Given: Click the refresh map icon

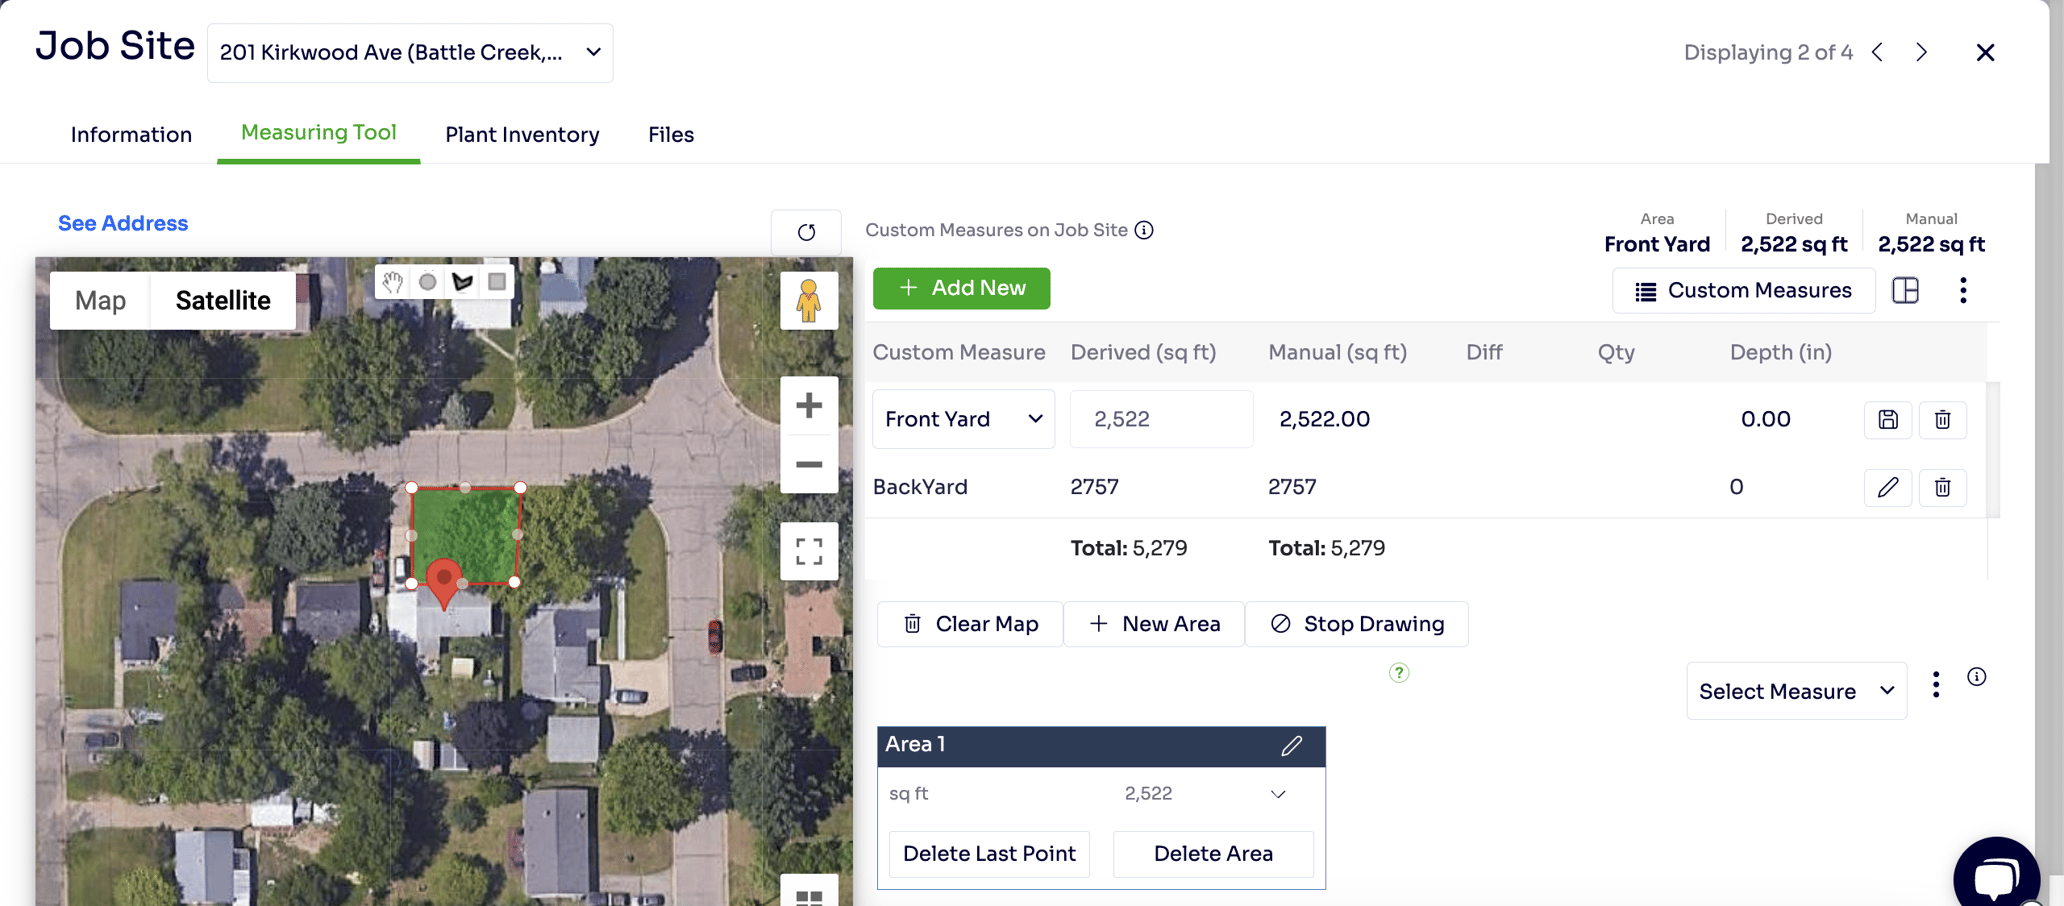Looking at the screenshot, I should pos(806,232).
